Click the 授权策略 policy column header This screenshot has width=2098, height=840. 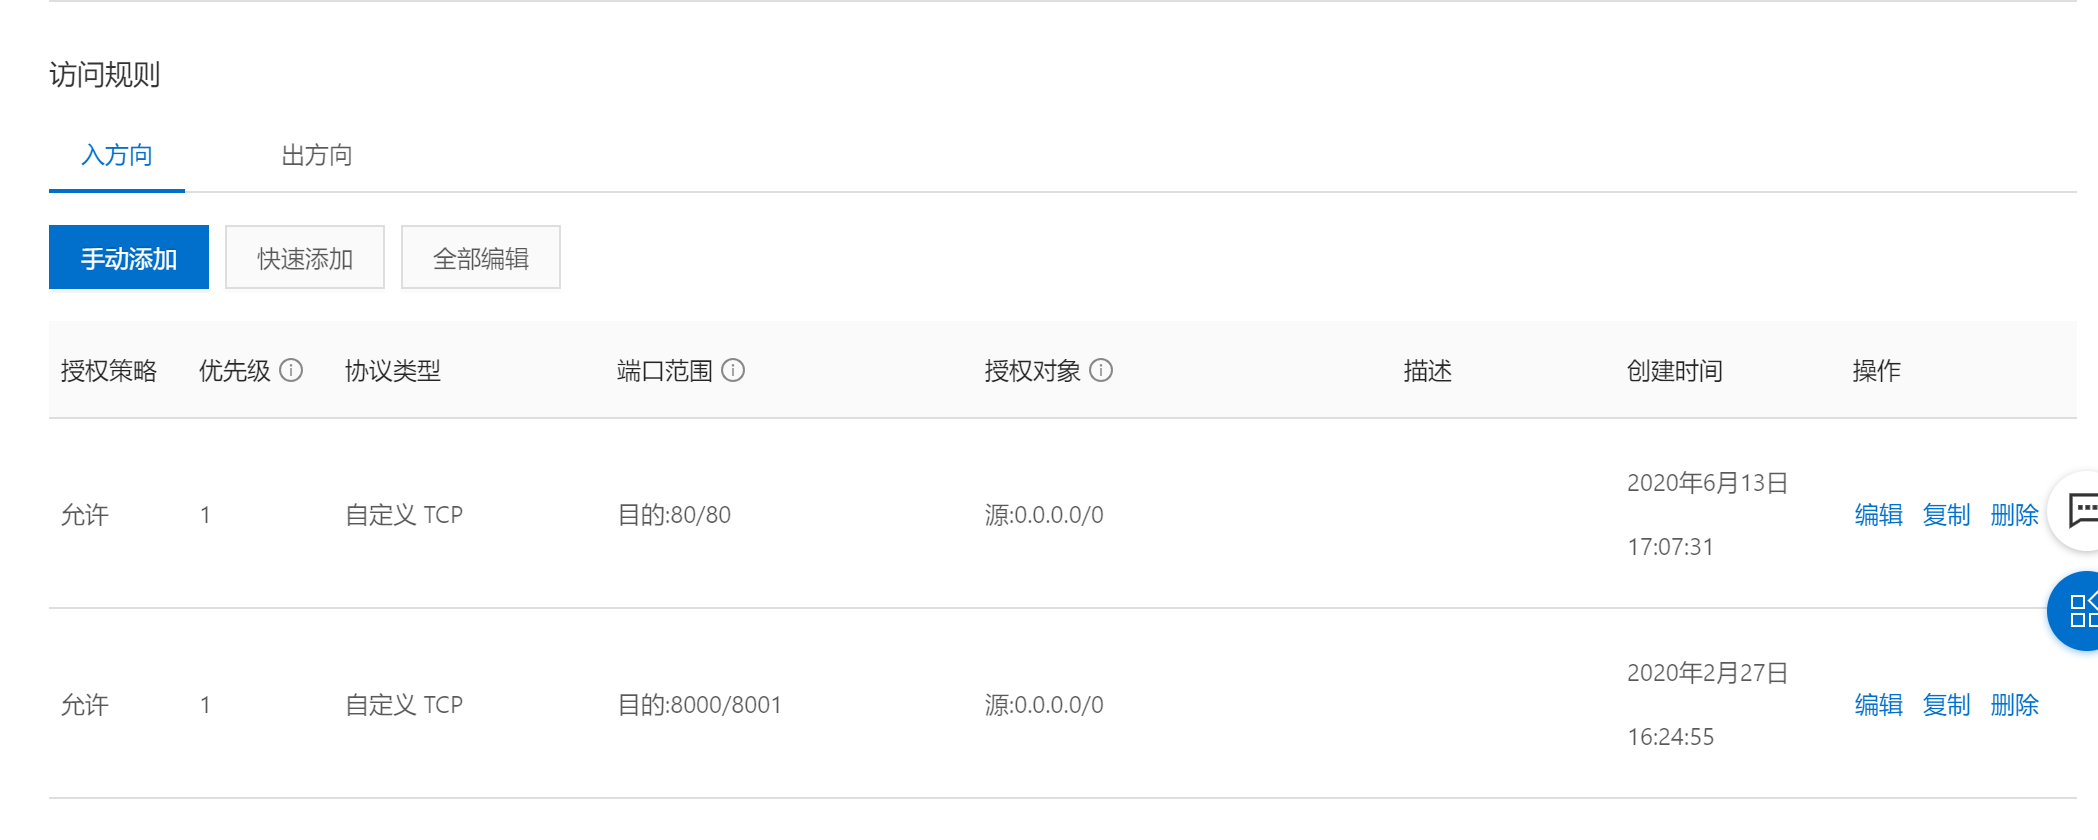(110, 370)
